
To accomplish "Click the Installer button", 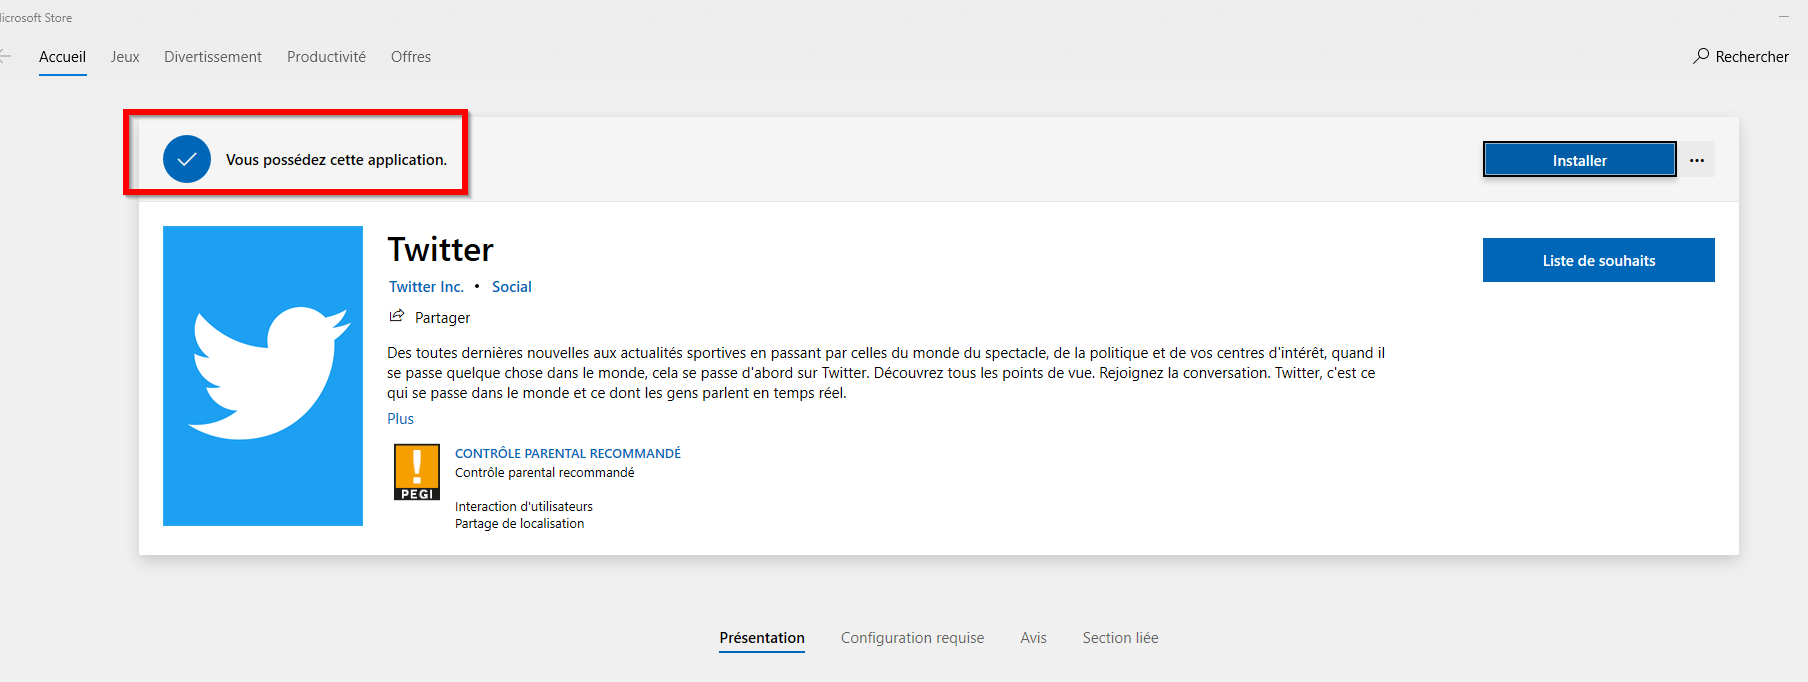I will pos(1579,160).
